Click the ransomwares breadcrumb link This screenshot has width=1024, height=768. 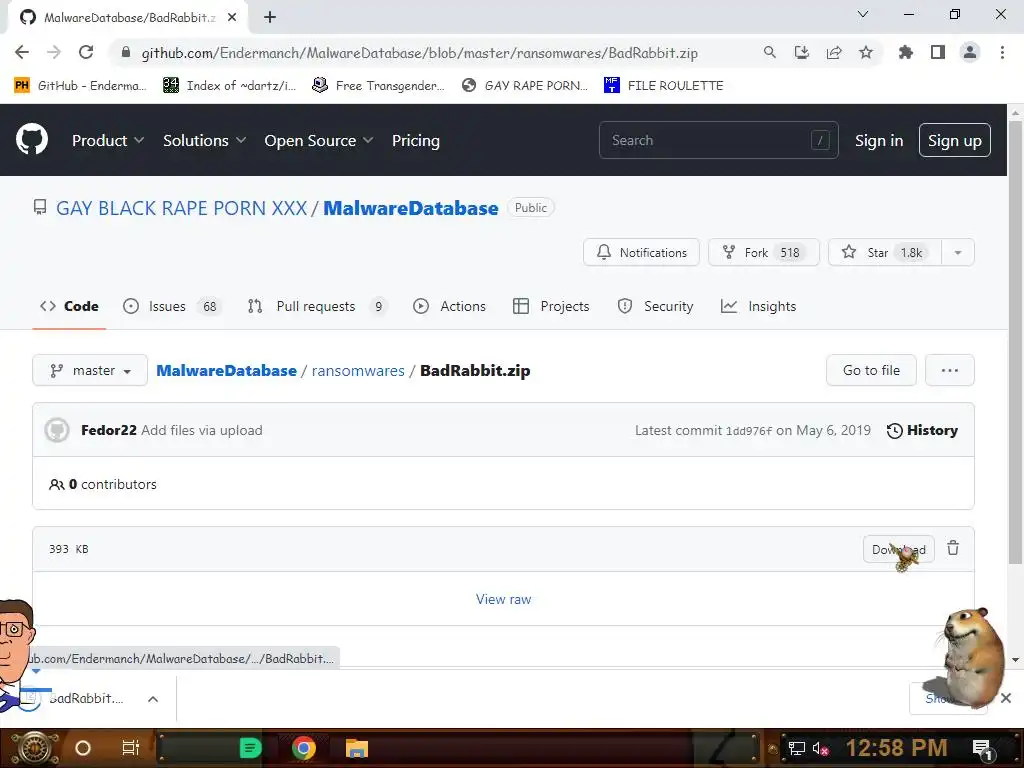[x=358, y=370]
